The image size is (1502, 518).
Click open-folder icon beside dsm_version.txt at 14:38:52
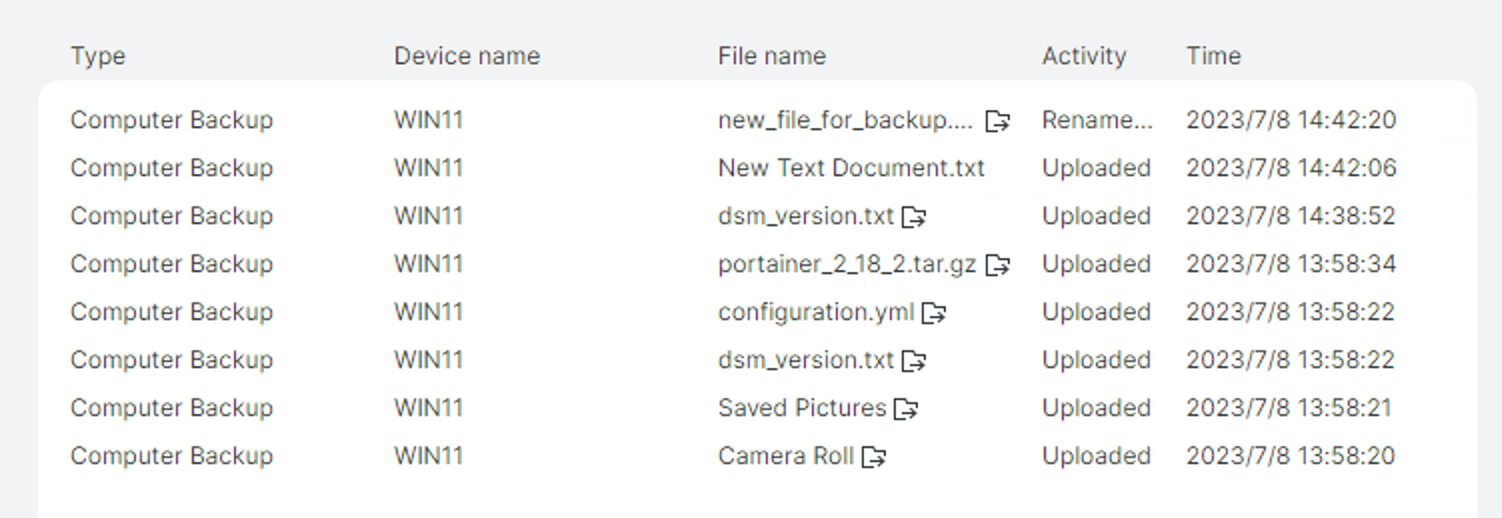[x=913, y=217]
